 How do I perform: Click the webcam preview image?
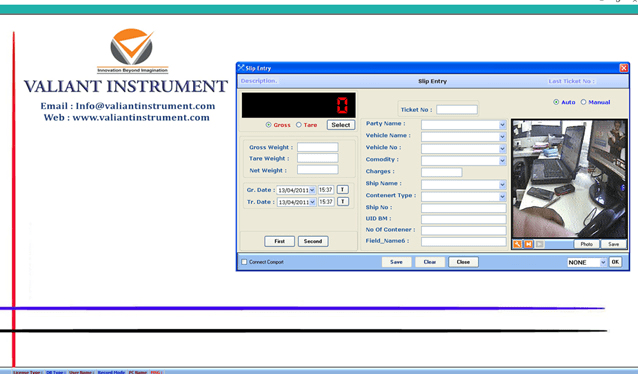pyautogui.click(x=569, y=179)
